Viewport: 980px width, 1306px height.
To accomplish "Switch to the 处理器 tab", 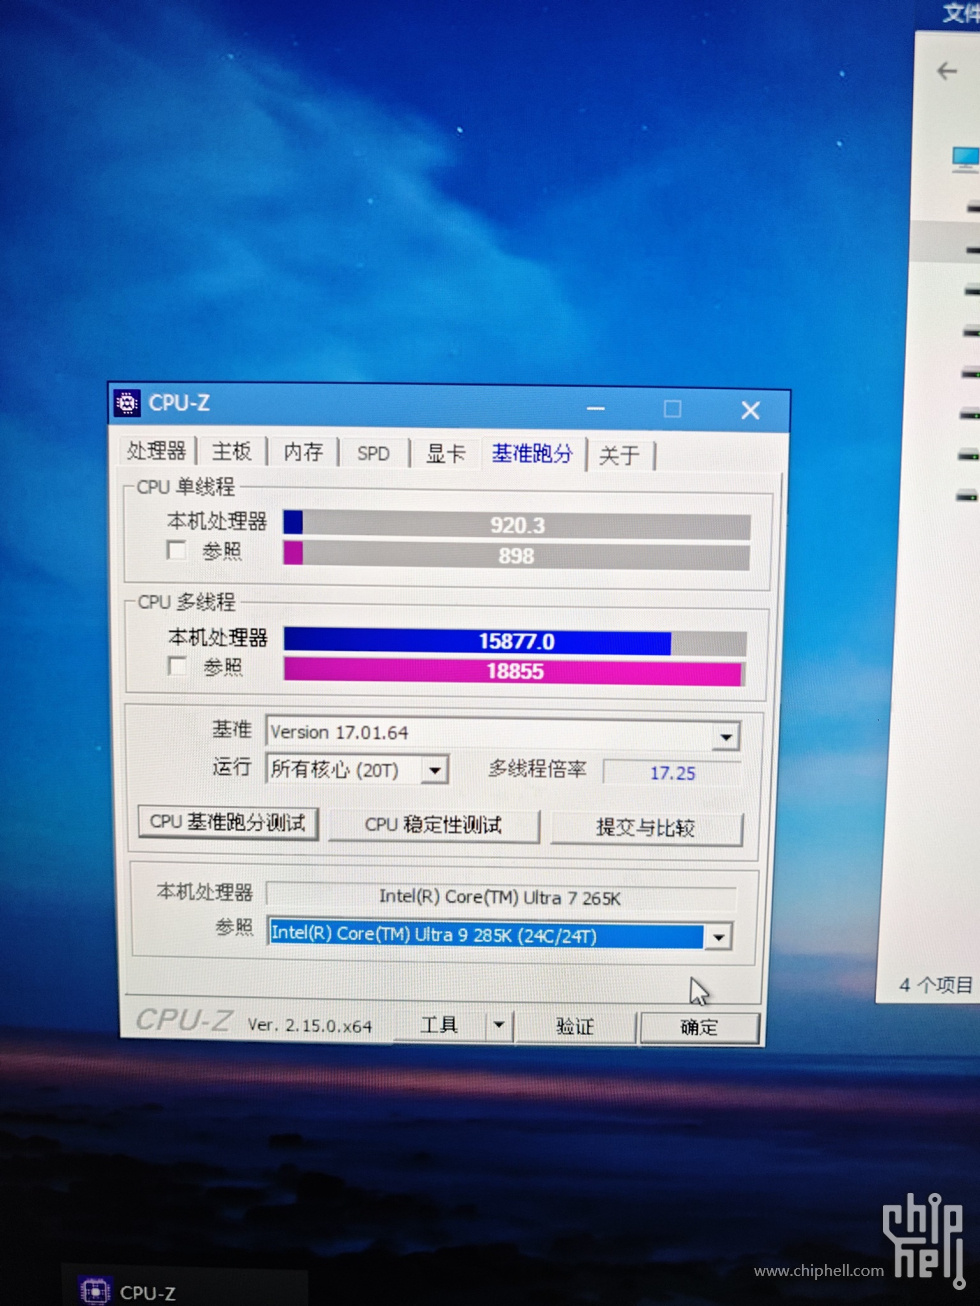I will pos(156,451).
